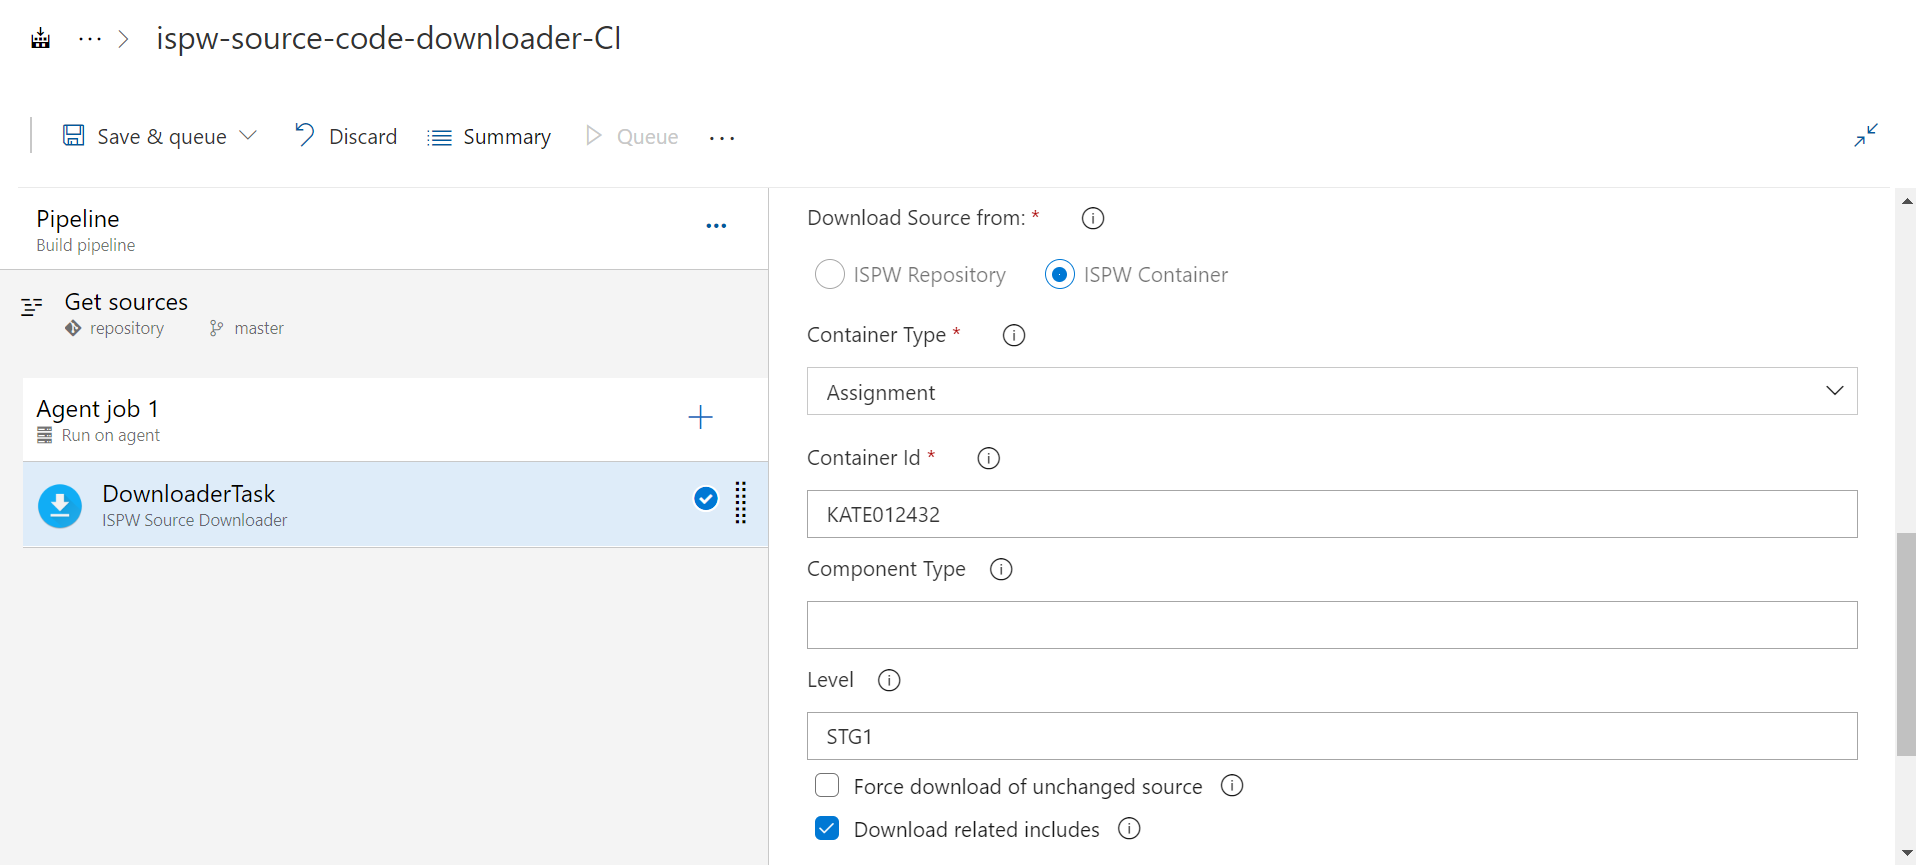Viewport: 1916px width, 865px height.
Task: Select the ISPW Container radio button
Action: tap(1059, 274)
